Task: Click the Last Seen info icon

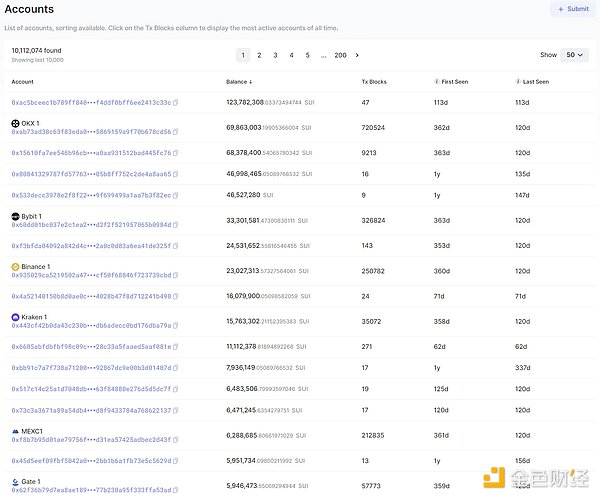Action: tap(518, 81)
